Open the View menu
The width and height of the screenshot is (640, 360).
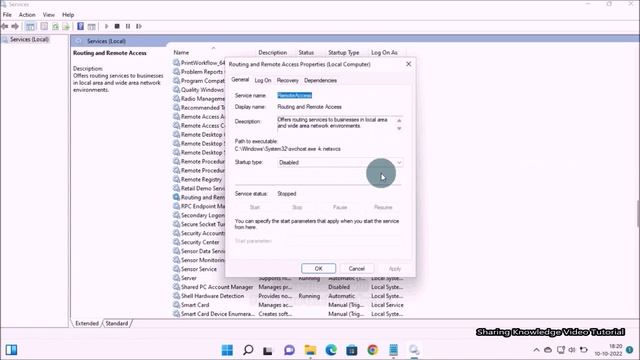tap(49, 15)
